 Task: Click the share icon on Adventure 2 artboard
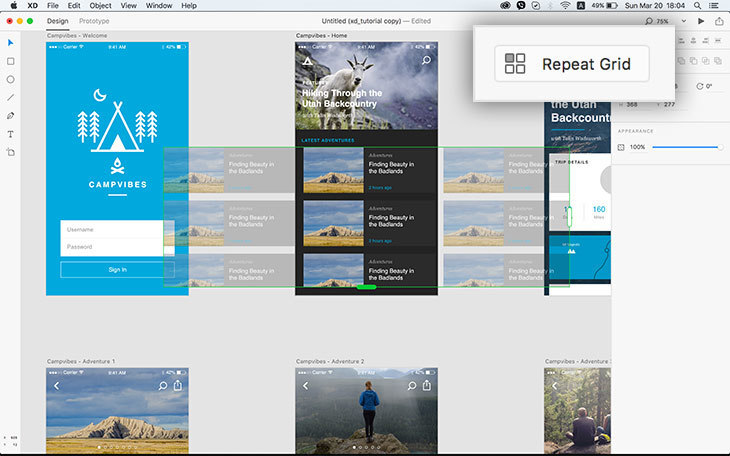tap(426, 385)
